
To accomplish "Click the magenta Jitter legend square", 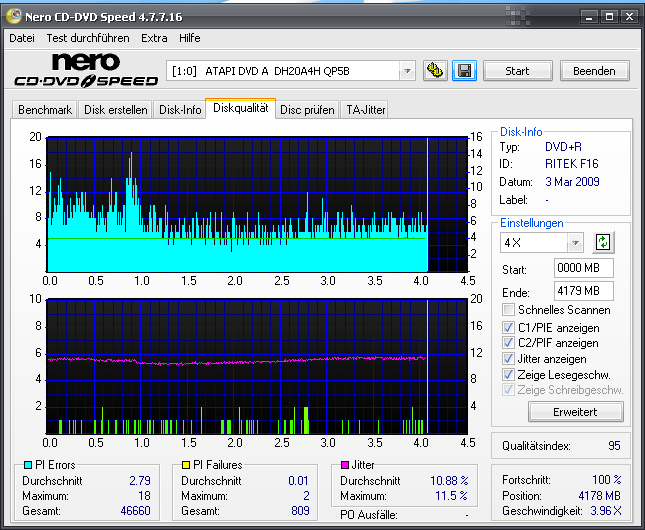I will [345, 465].
